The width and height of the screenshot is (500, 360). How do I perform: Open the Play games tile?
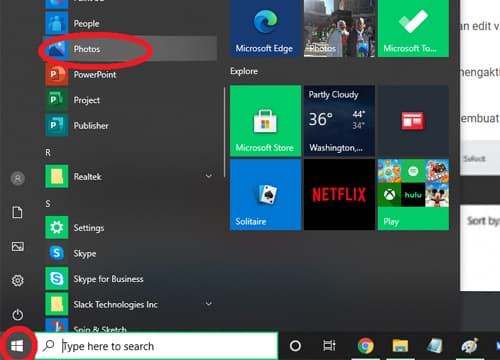coord(413,195)
